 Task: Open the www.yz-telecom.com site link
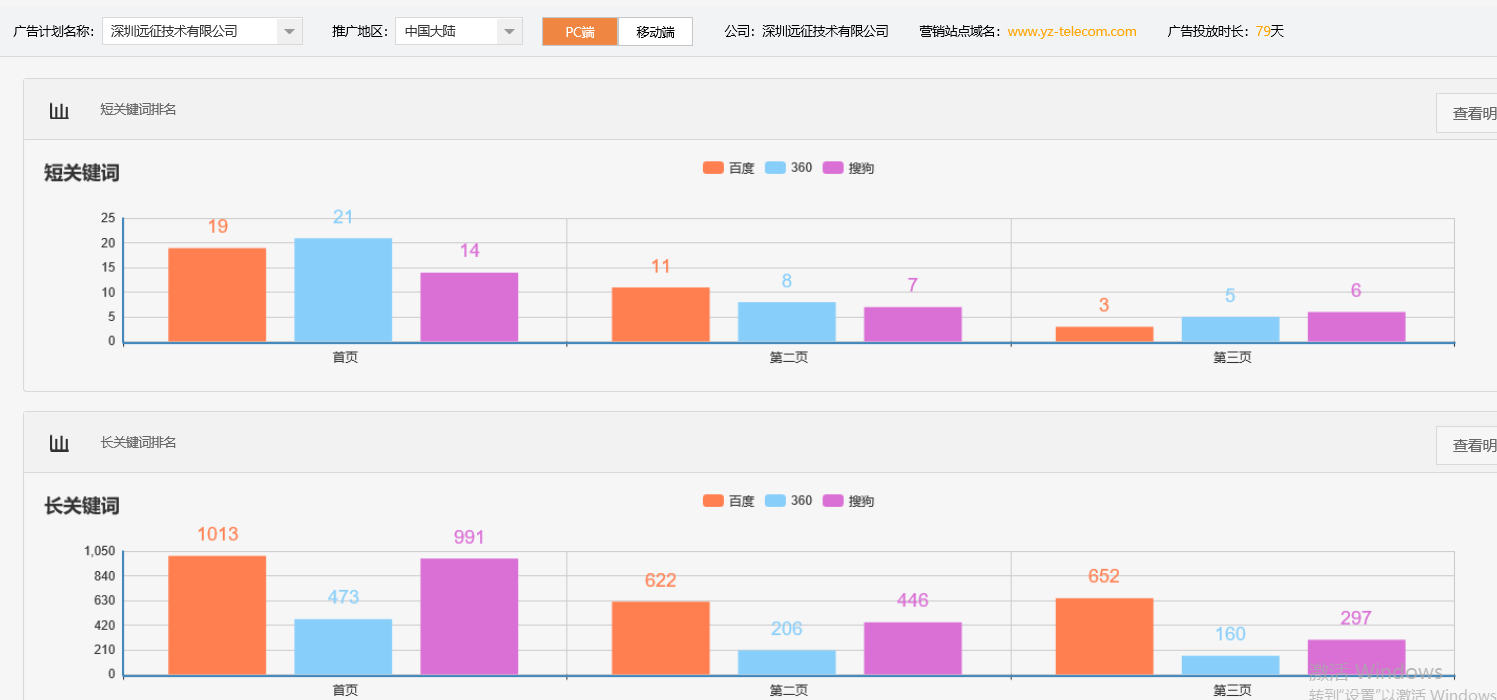[x=1071, y=31]
